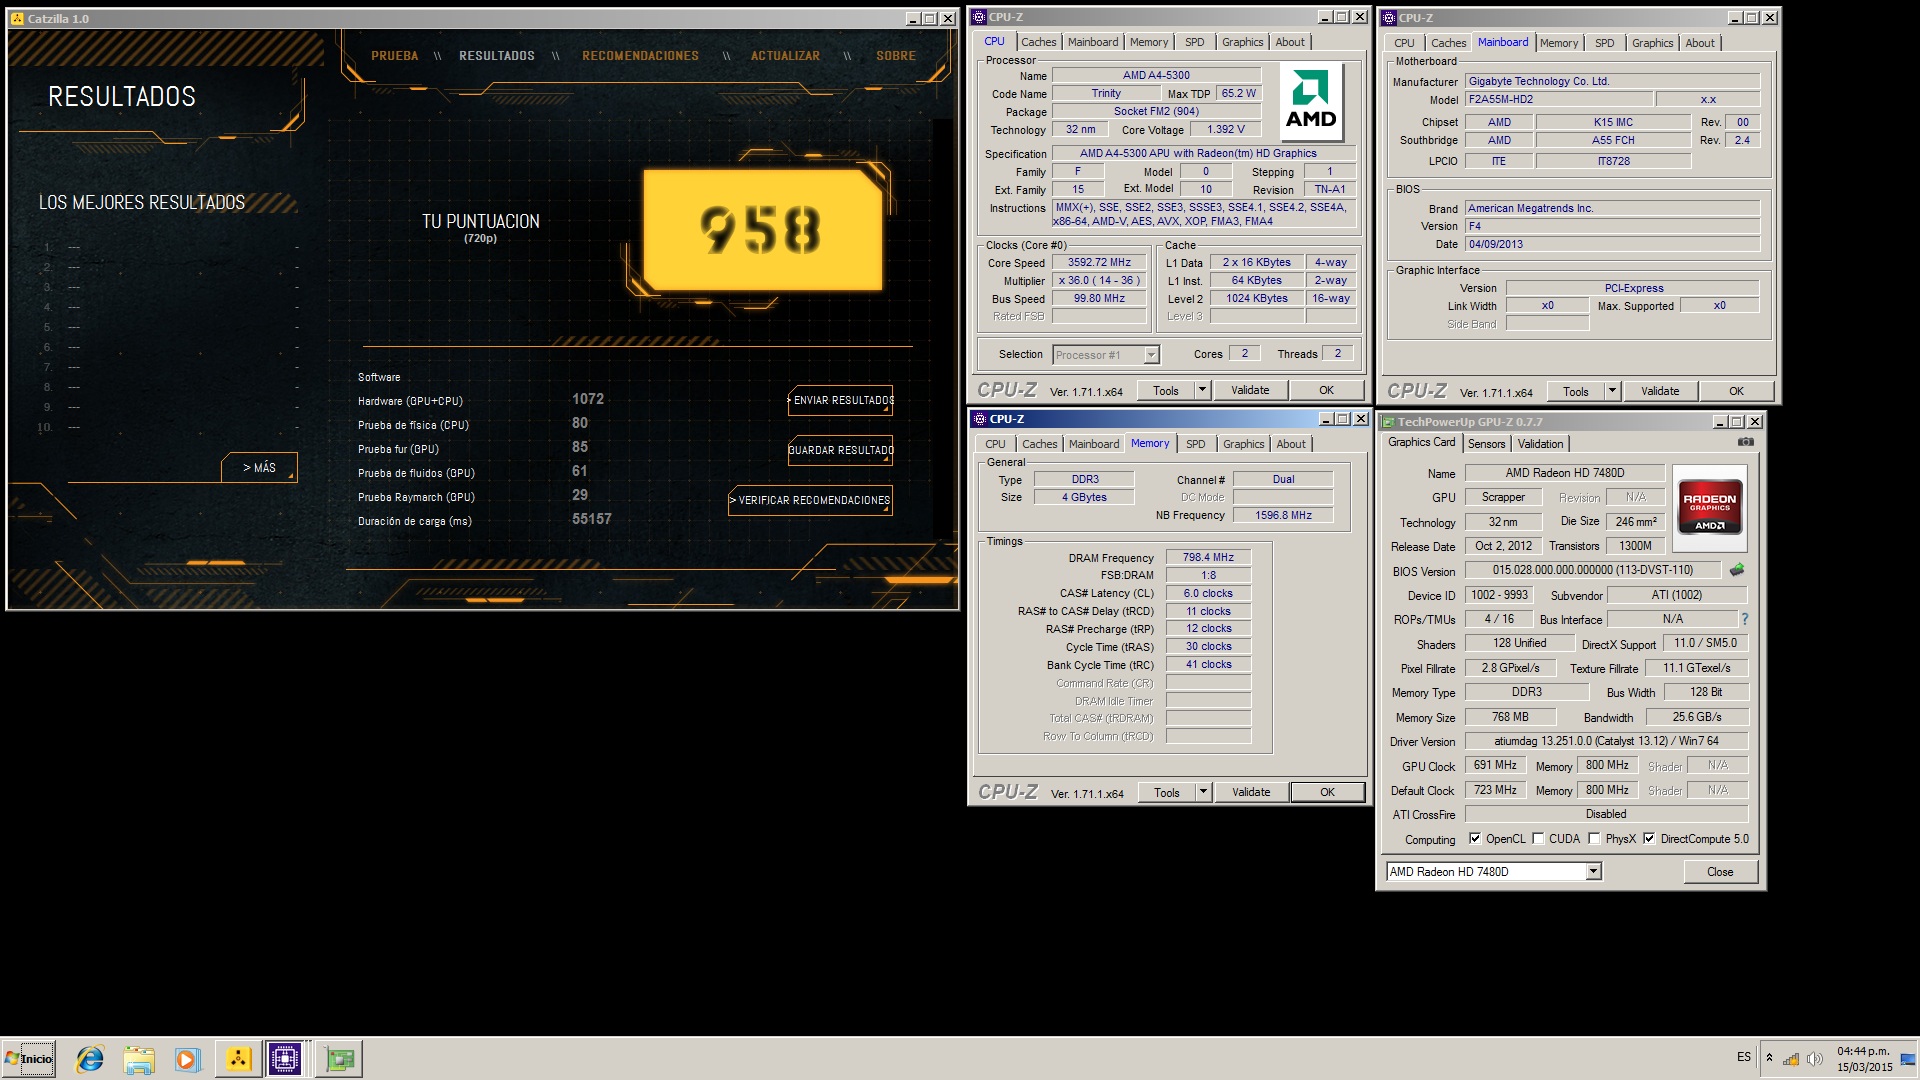Click Validate in CPU-Z CPU window
Viewport: 1920px width, 1080px height.
[1250, 390]
